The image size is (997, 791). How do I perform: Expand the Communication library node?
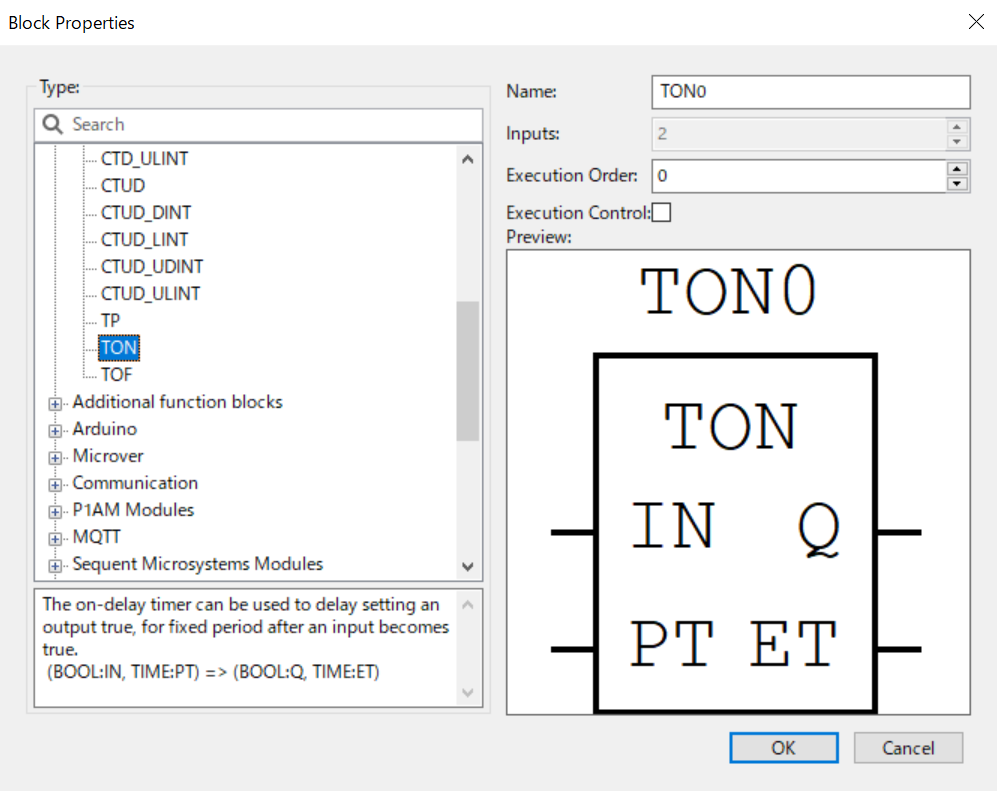point(55,484)
